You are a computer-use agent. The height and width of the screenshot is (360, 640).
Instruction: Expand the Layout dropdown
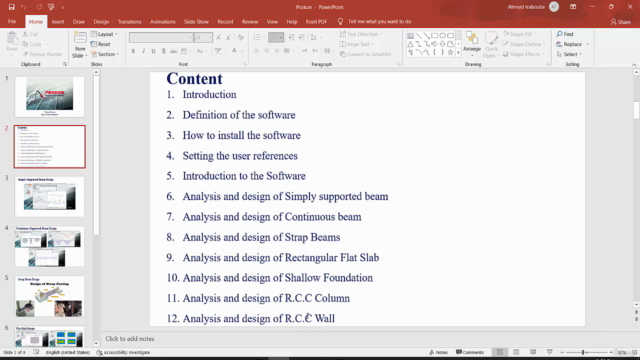pos(104,34)
